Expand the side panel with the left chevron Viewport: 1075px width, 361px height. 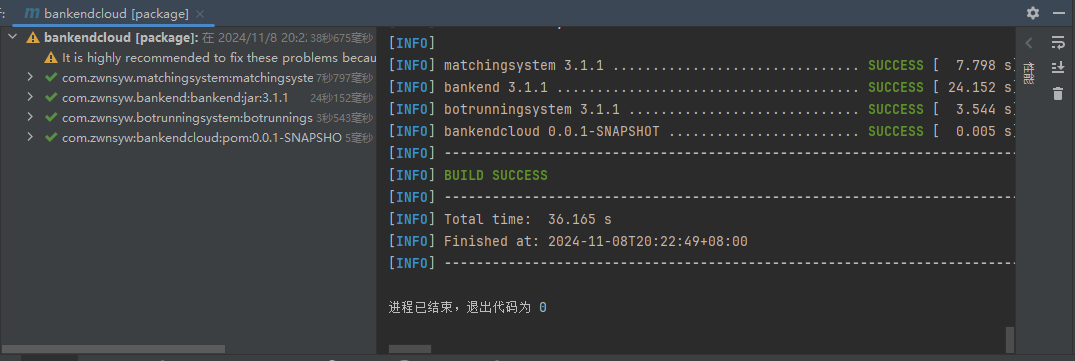point(1028,43)
